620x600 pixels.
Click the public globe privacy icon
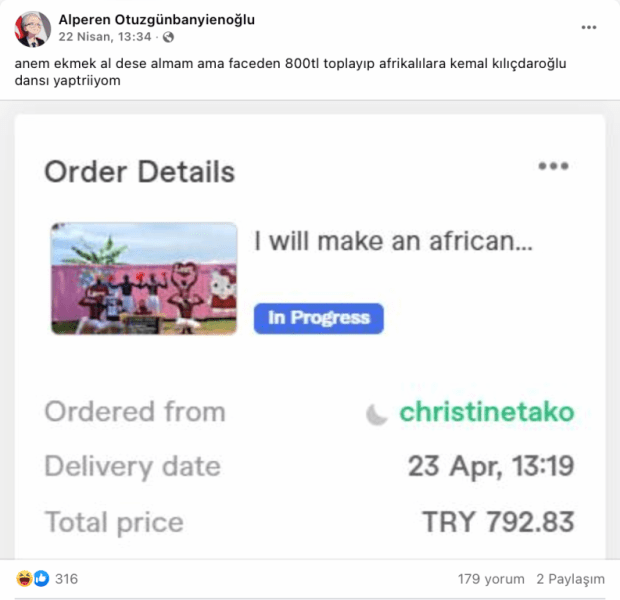point(168,37)
